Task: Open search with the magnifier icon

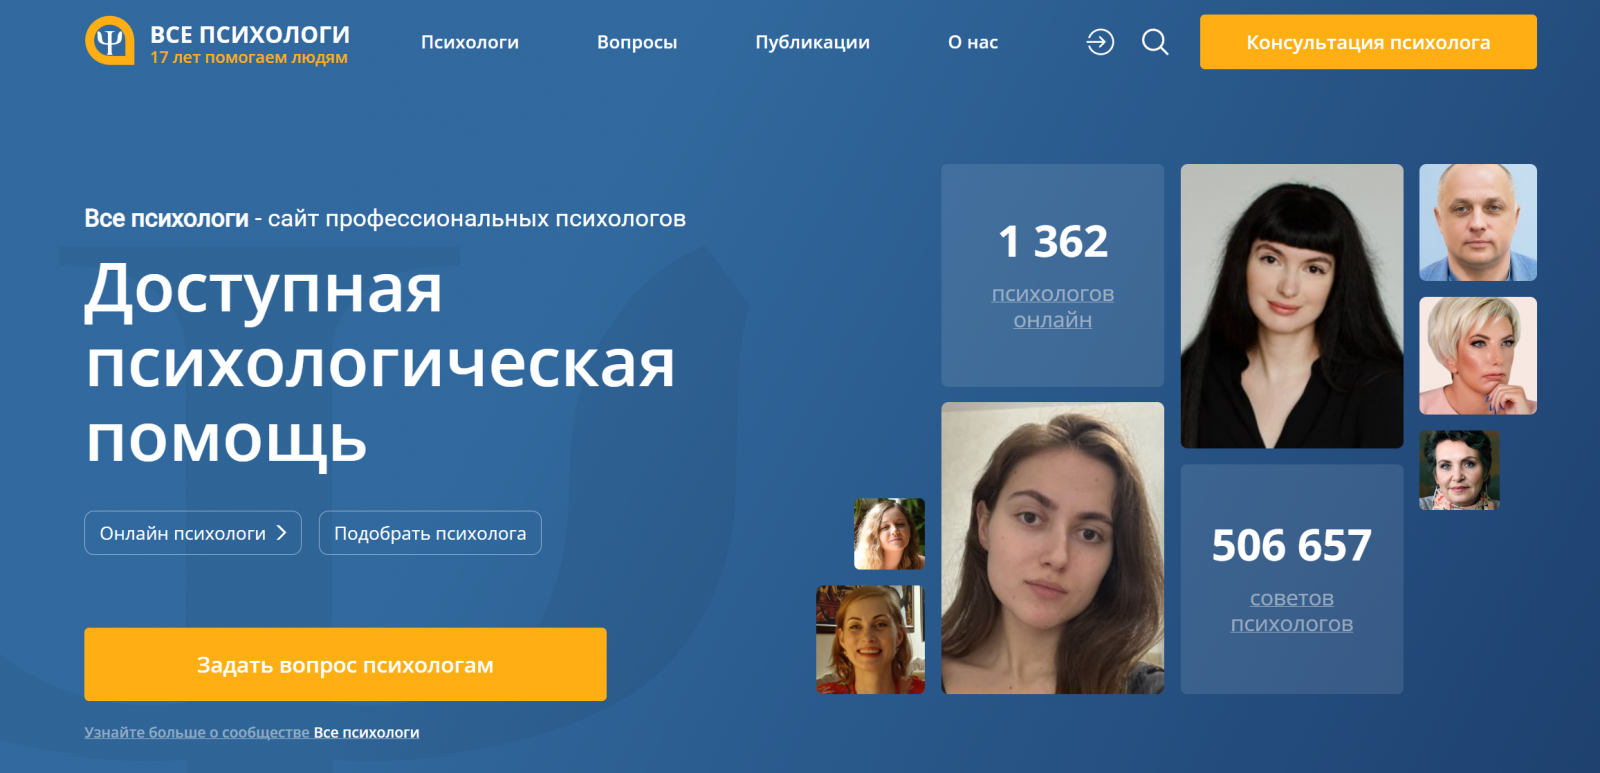Action: coord(1155,42)
